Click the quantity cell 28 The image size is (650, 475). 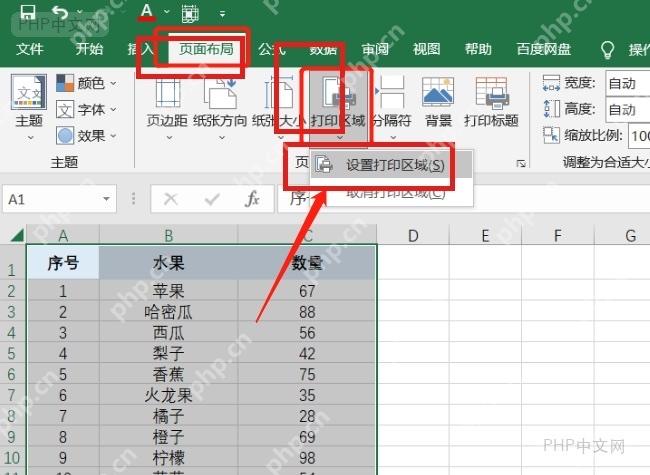tap(307, 416)
